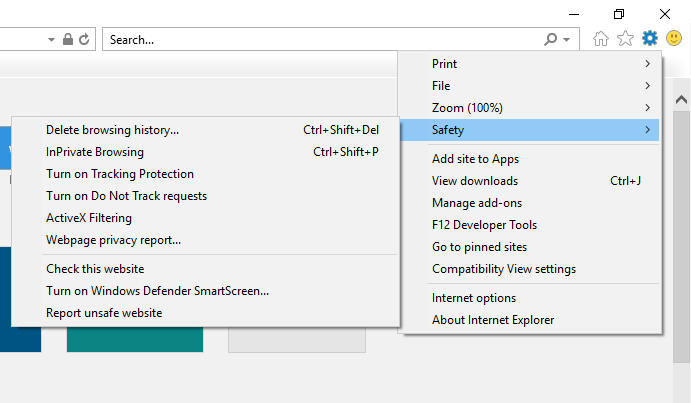The width and height of the screenshot is (691, 403).
Task: Open Compatibility View settings
Action: tap(530, 269)
